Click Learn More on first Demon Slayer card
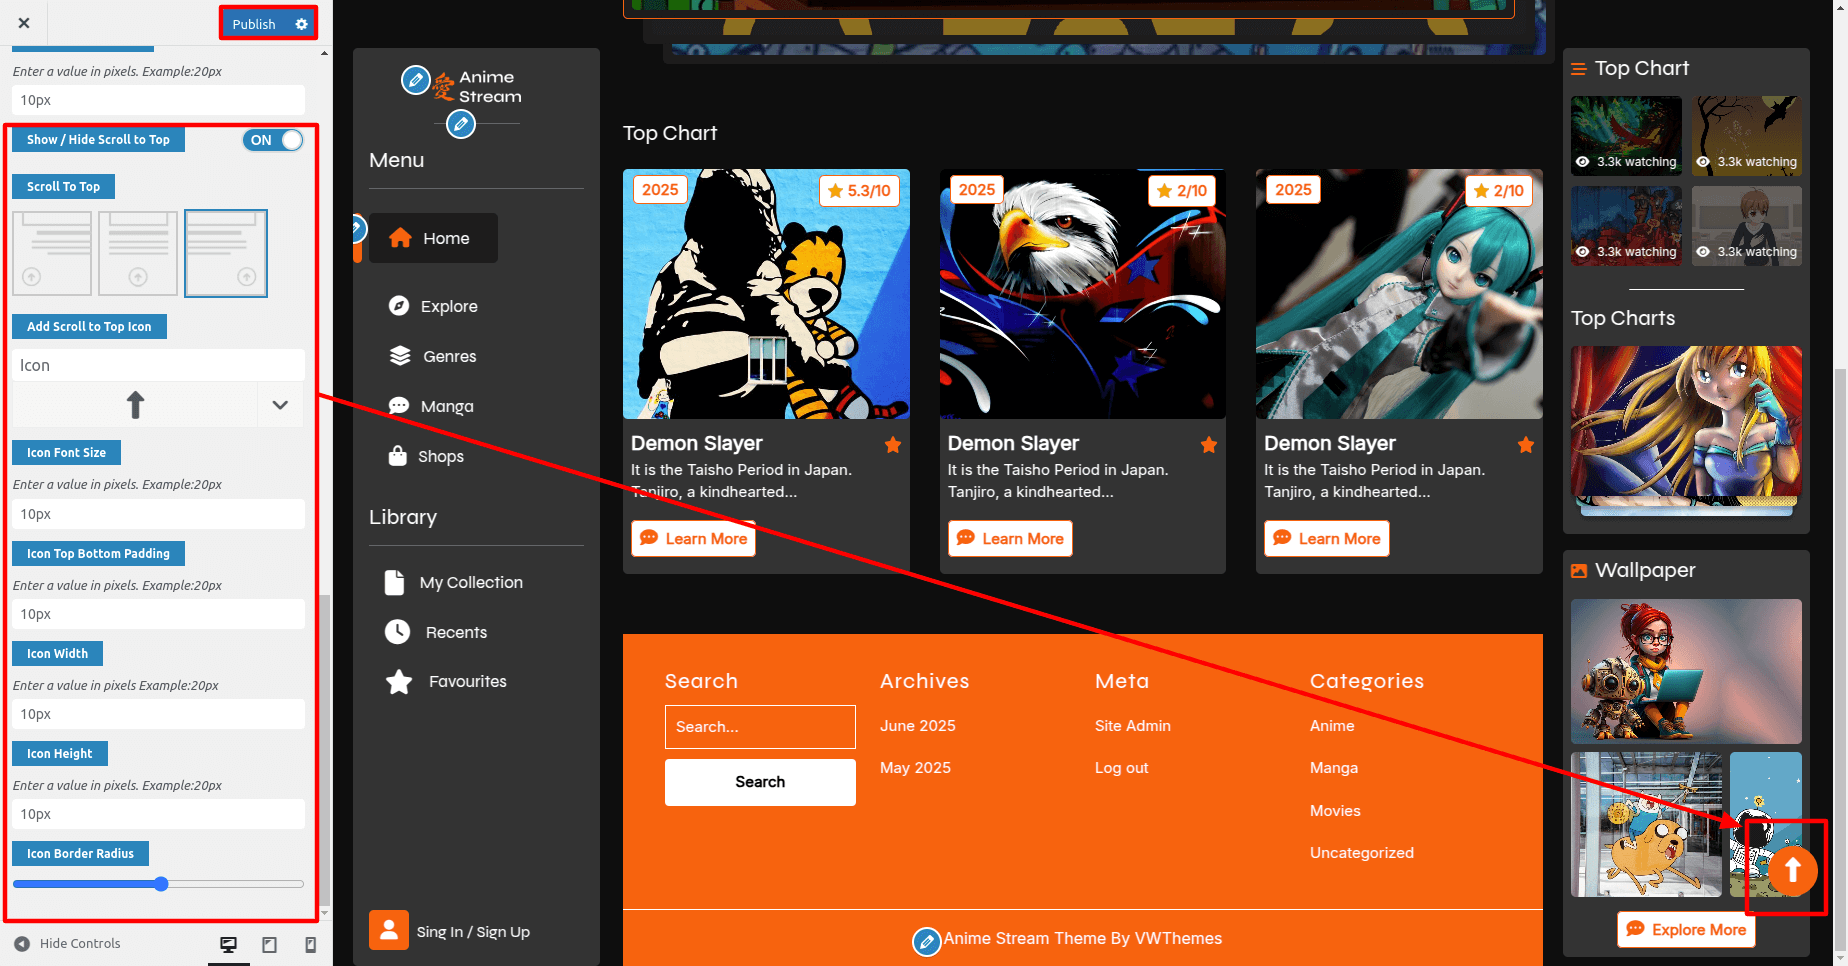The height and width of the screenshot is (966, 1848). click(693, 538)
